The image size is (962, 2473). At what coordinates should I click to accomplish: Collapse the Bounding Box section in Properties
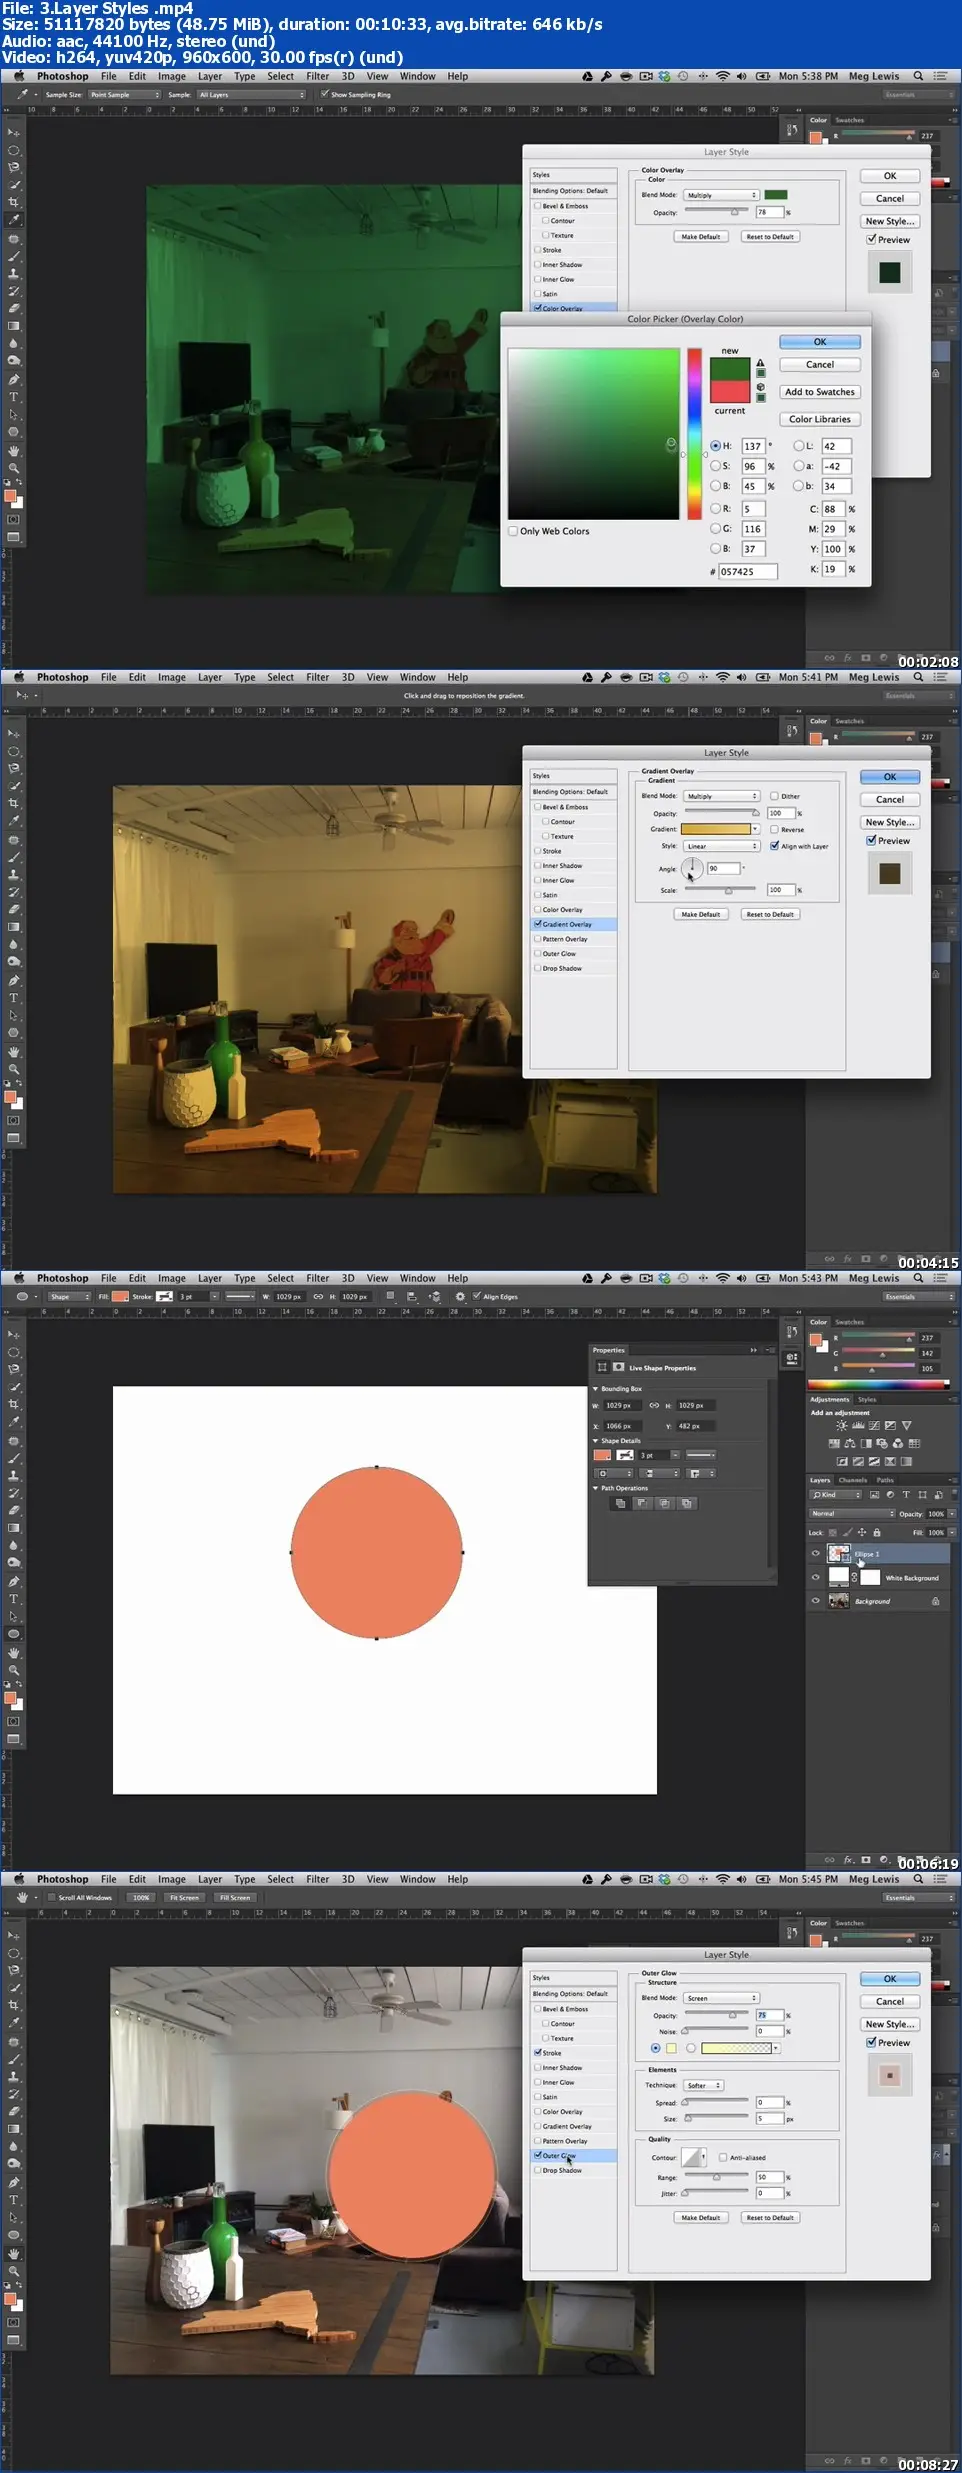[x=595, y=1389]
